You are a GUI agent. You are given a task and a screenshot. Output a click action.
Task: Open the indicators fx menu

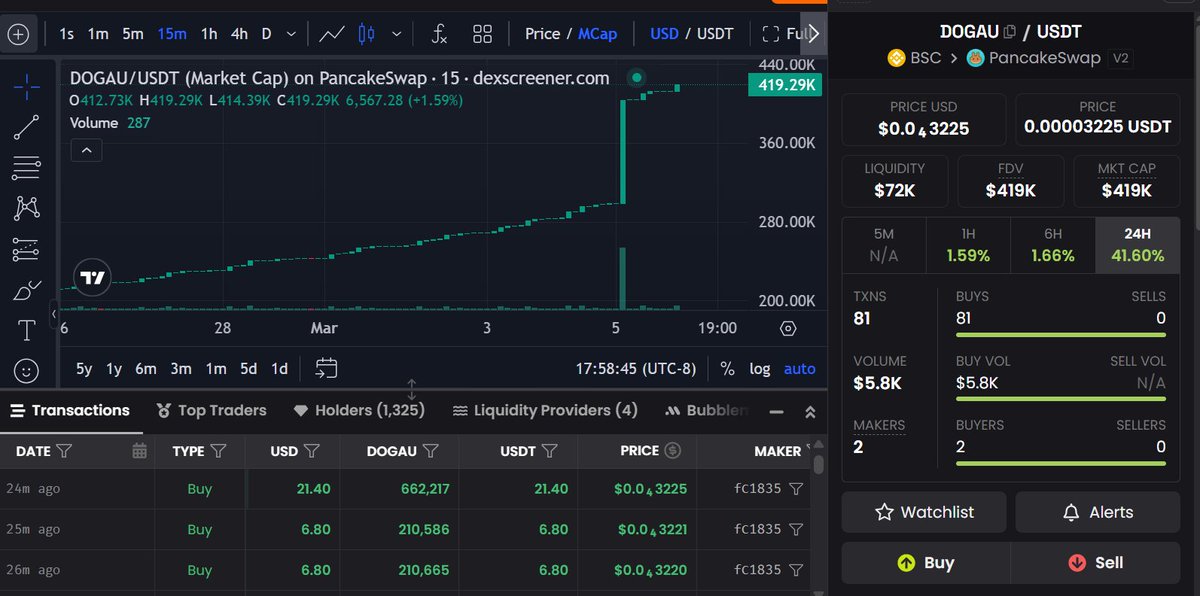(439, 34)
